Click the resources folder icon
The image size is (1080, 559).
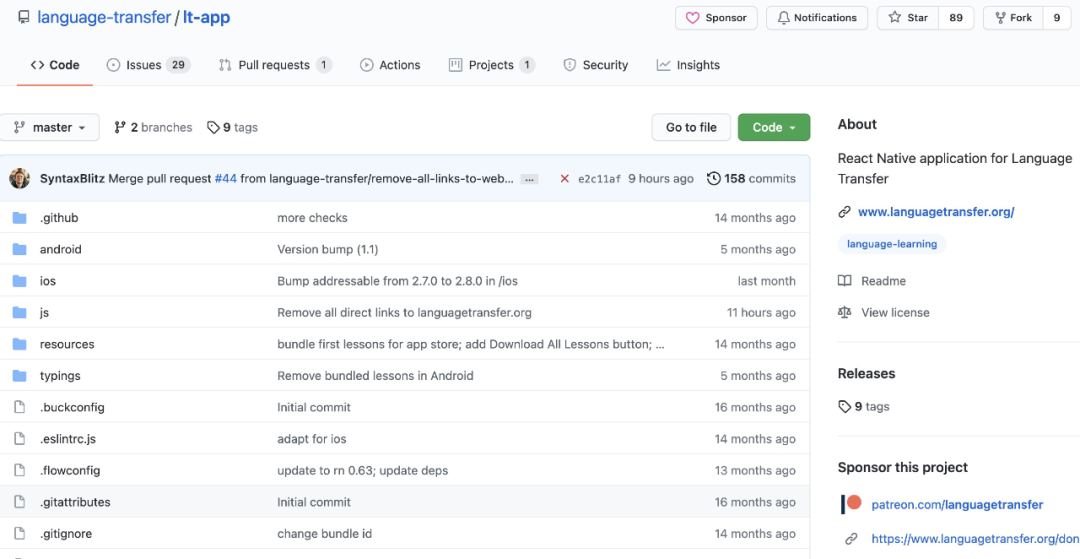[x=19, y=344]
